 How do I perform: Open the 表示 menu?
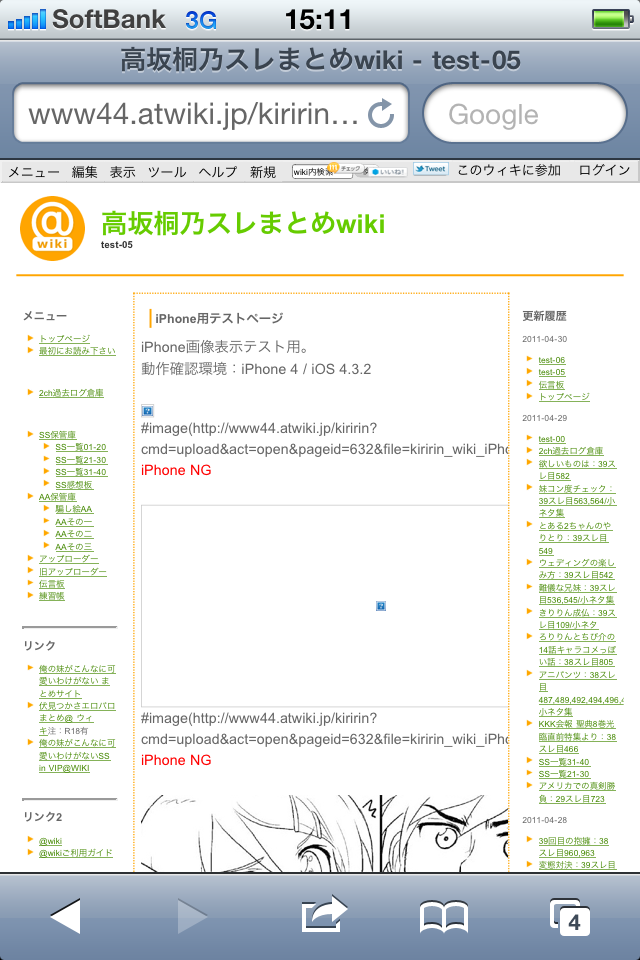pyautogui.click(x=122, y=171)
